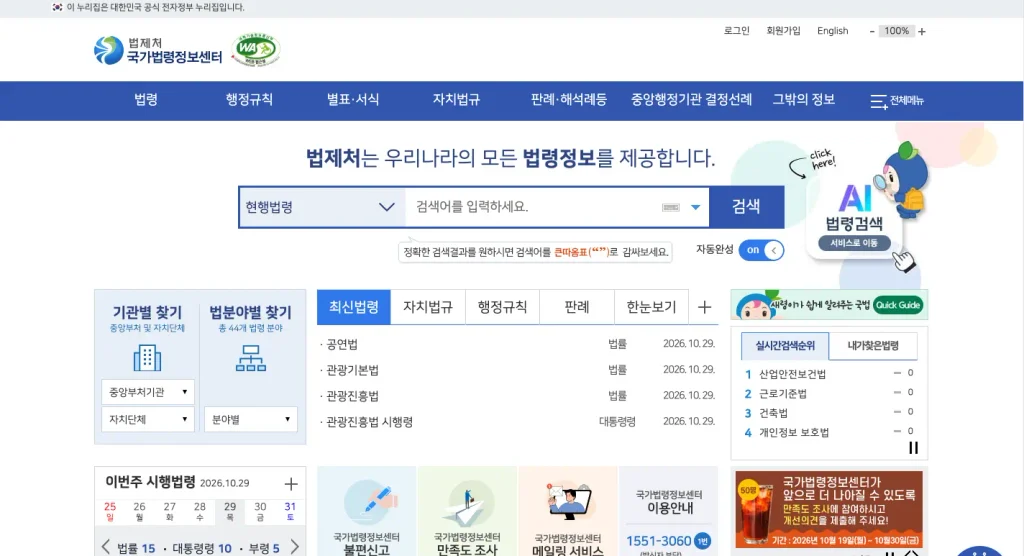Open the 불편신고 pencil icon tile
The image size is (1024, 556).
click(x=366, y=512)
